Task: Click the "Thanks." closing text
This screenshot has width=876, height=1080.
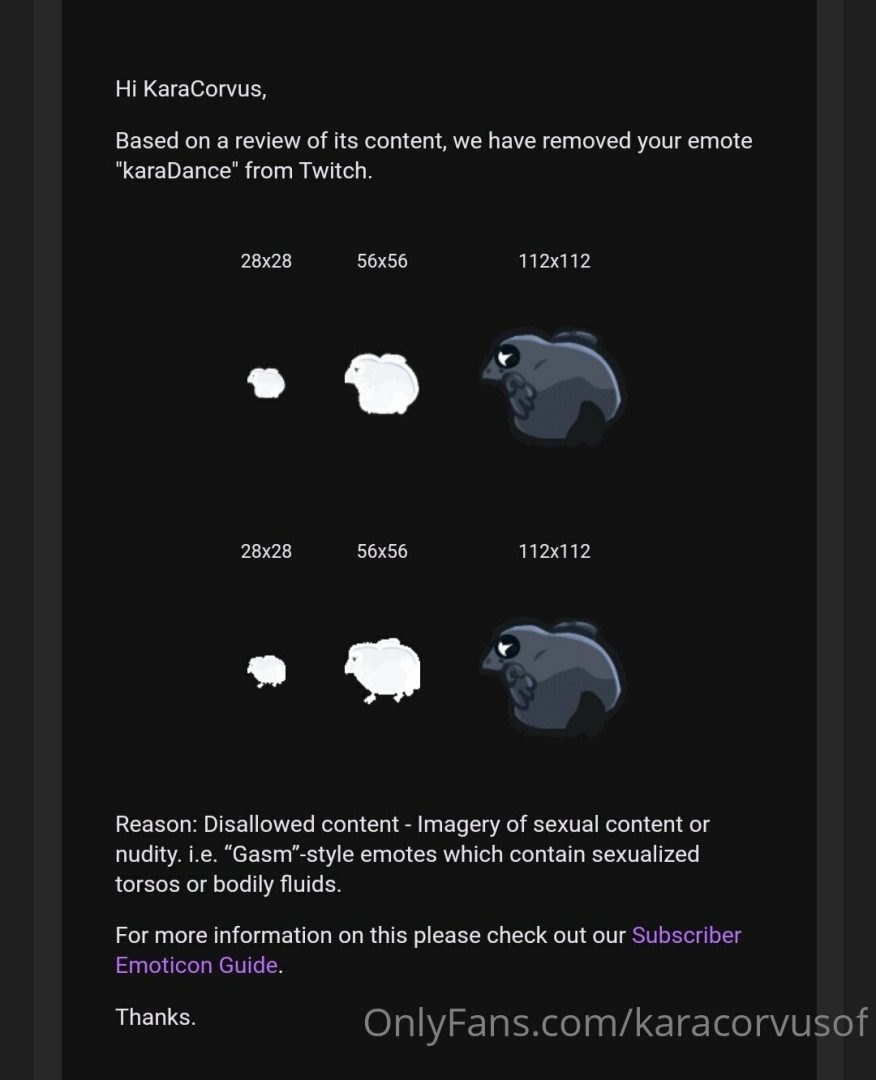Action: point(156,1017)
